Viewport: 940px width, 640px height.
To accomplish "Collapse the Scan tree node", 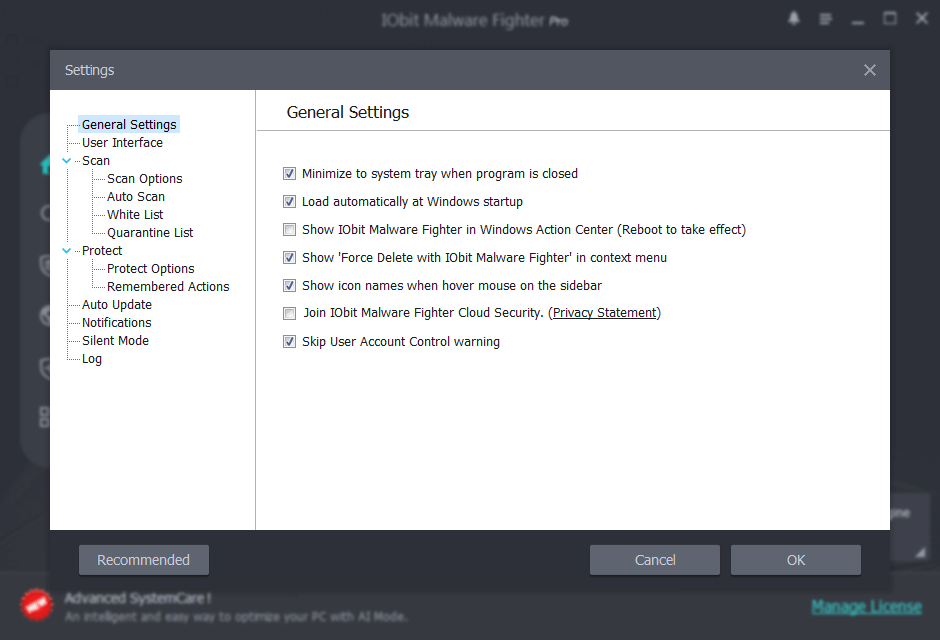I will (67, 161).
